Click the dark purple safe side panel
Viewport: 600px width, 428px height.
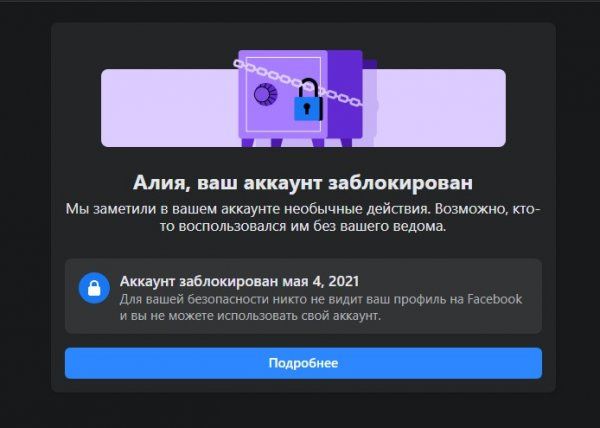(345, 94)
